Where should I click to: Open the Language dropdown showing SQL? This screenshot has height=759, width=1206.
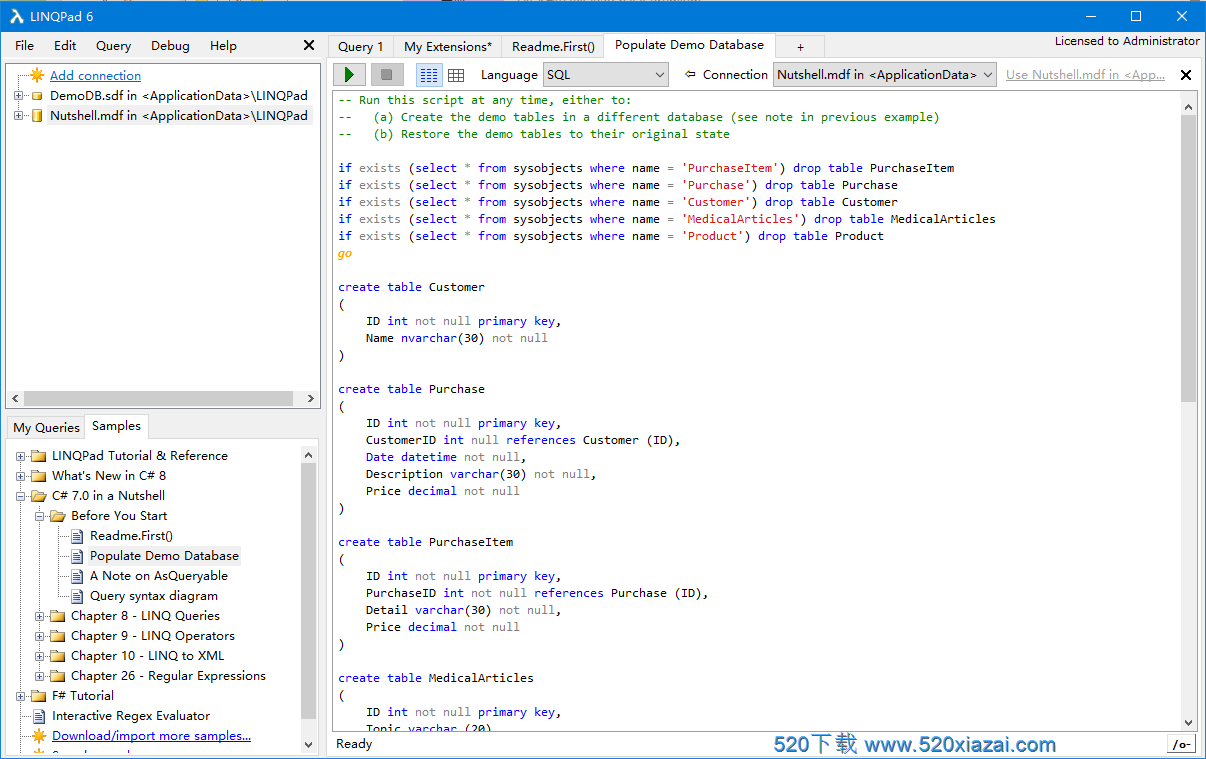pos(606,75)
